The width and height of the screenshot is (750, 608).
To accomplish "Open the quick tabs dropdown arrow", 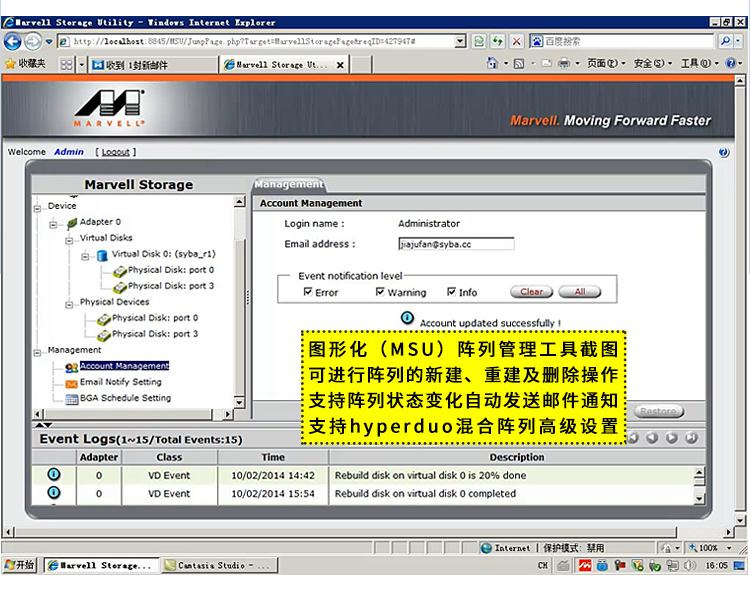I will 81,65.
